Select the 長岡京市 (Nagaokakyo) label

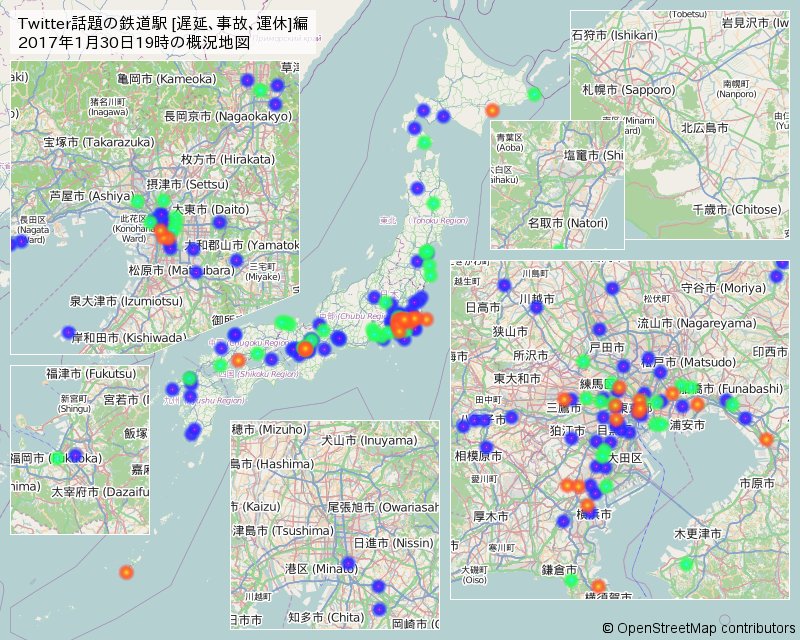pyautogui.click(x=228, y=116)
